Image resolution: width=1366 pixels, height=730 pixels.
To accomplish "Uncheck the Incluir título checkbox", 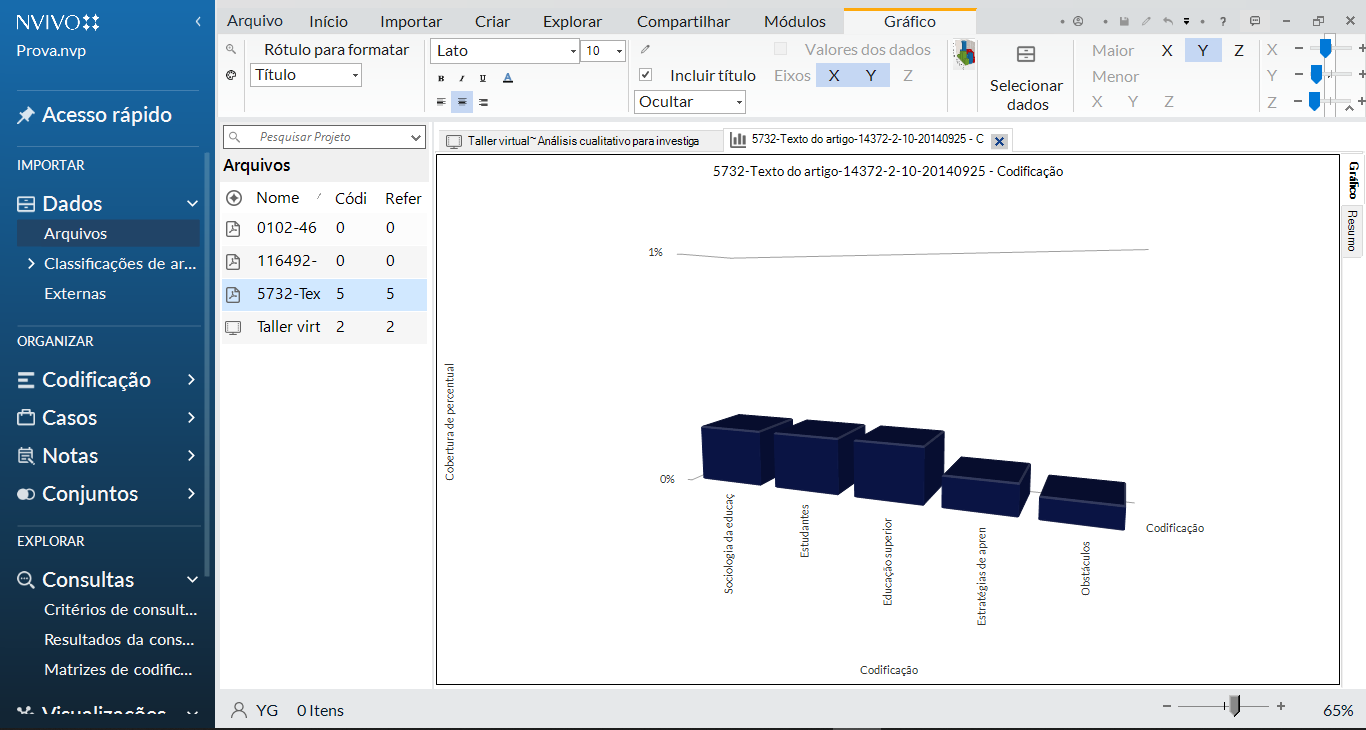I will [x=645, y=75].
